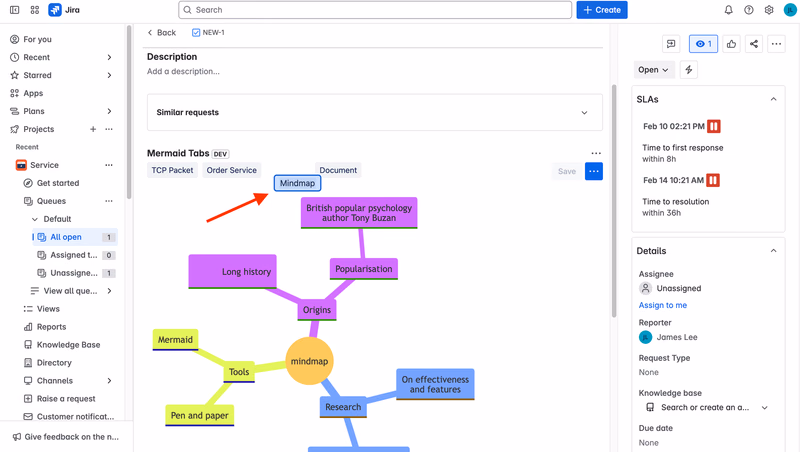Screen dimensions: 800x452
Task: Expand the Plans menu chevron
Action: click(x=109, y=111)
